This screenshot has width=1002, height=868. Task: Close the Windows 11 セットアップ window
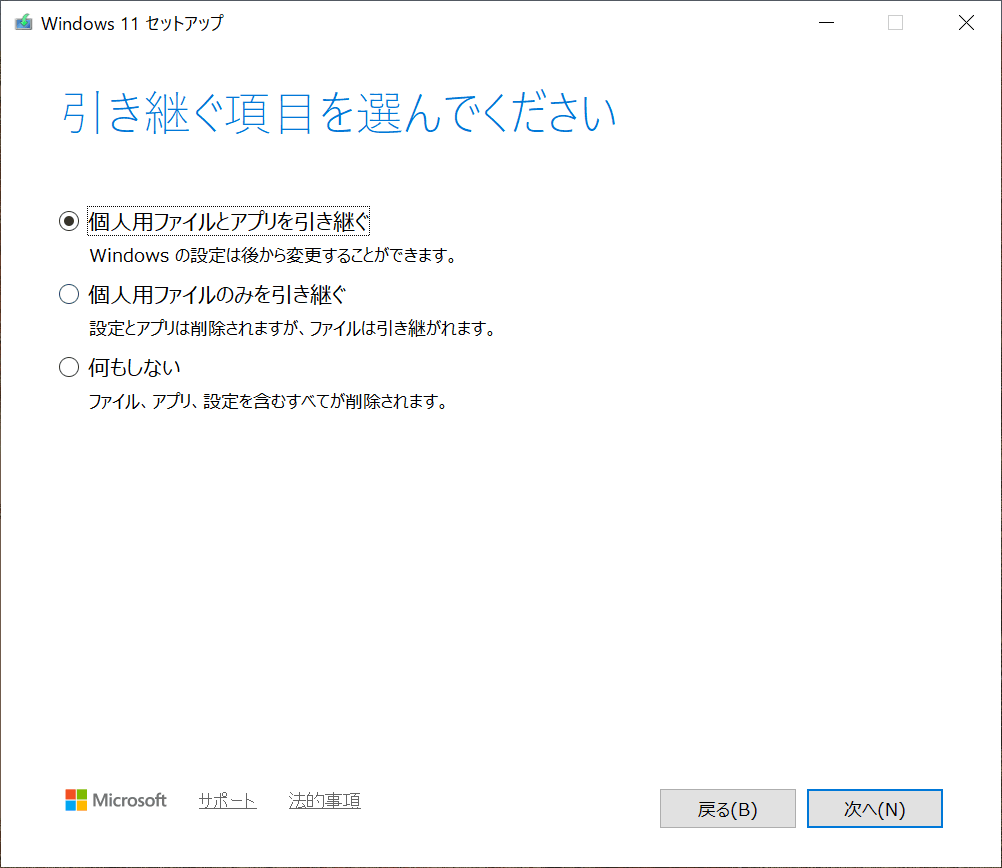pyautogui.click(x=966, y=23)
